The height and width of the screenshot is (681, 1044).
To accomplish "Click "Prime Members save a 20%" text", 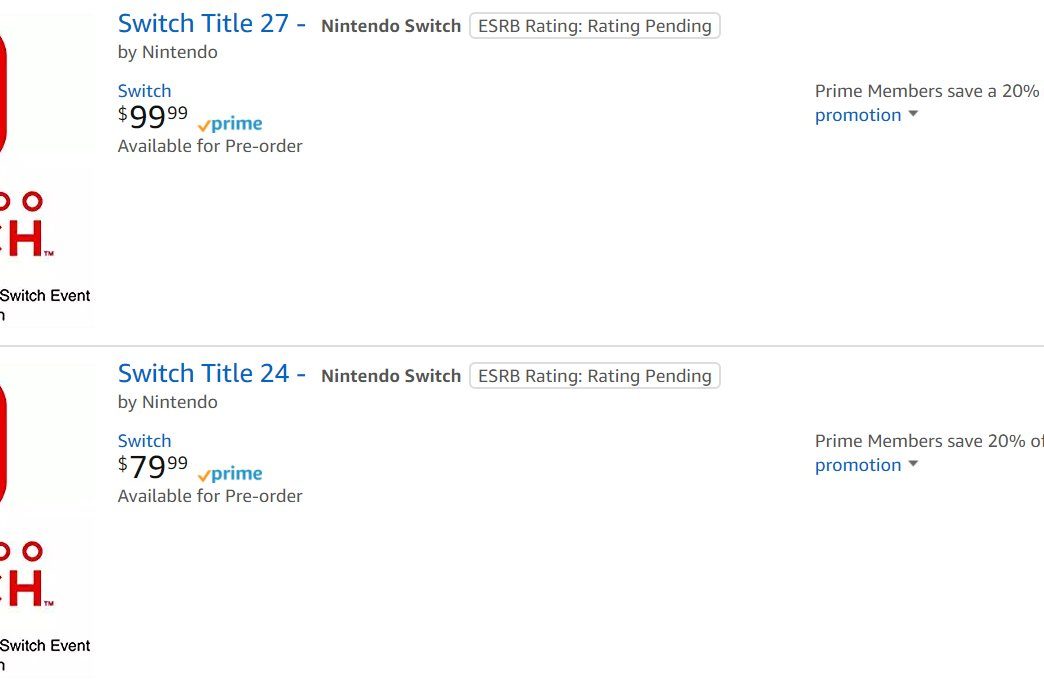I will point(927,91).
